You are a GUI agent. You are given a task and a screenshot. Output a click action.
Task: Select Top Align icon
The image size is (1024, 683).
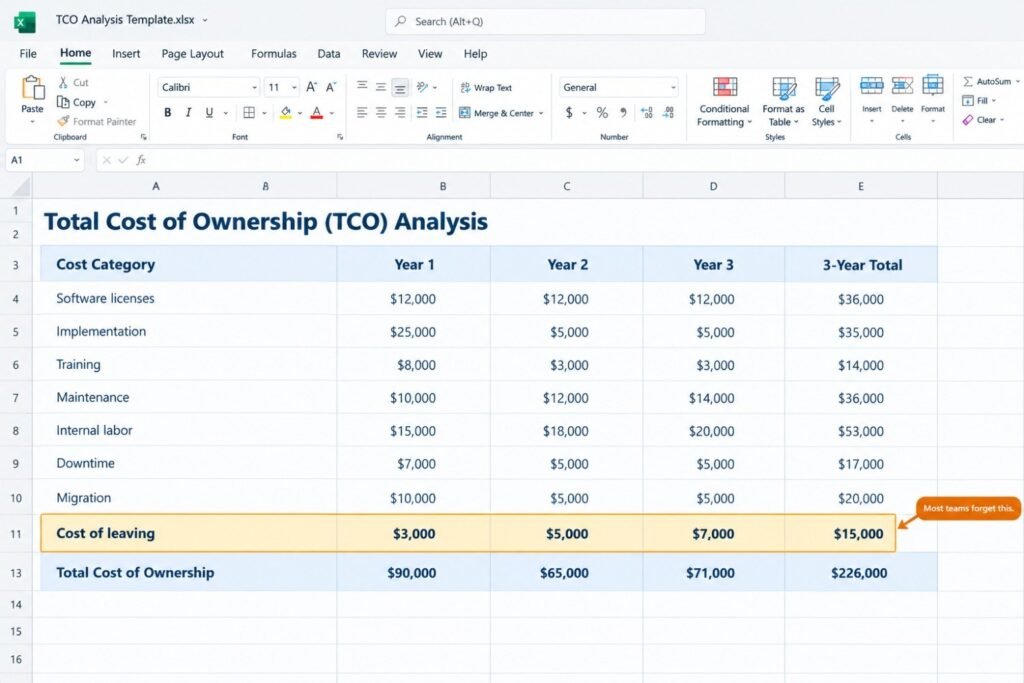pyautogui.click(x=362, y=86)
